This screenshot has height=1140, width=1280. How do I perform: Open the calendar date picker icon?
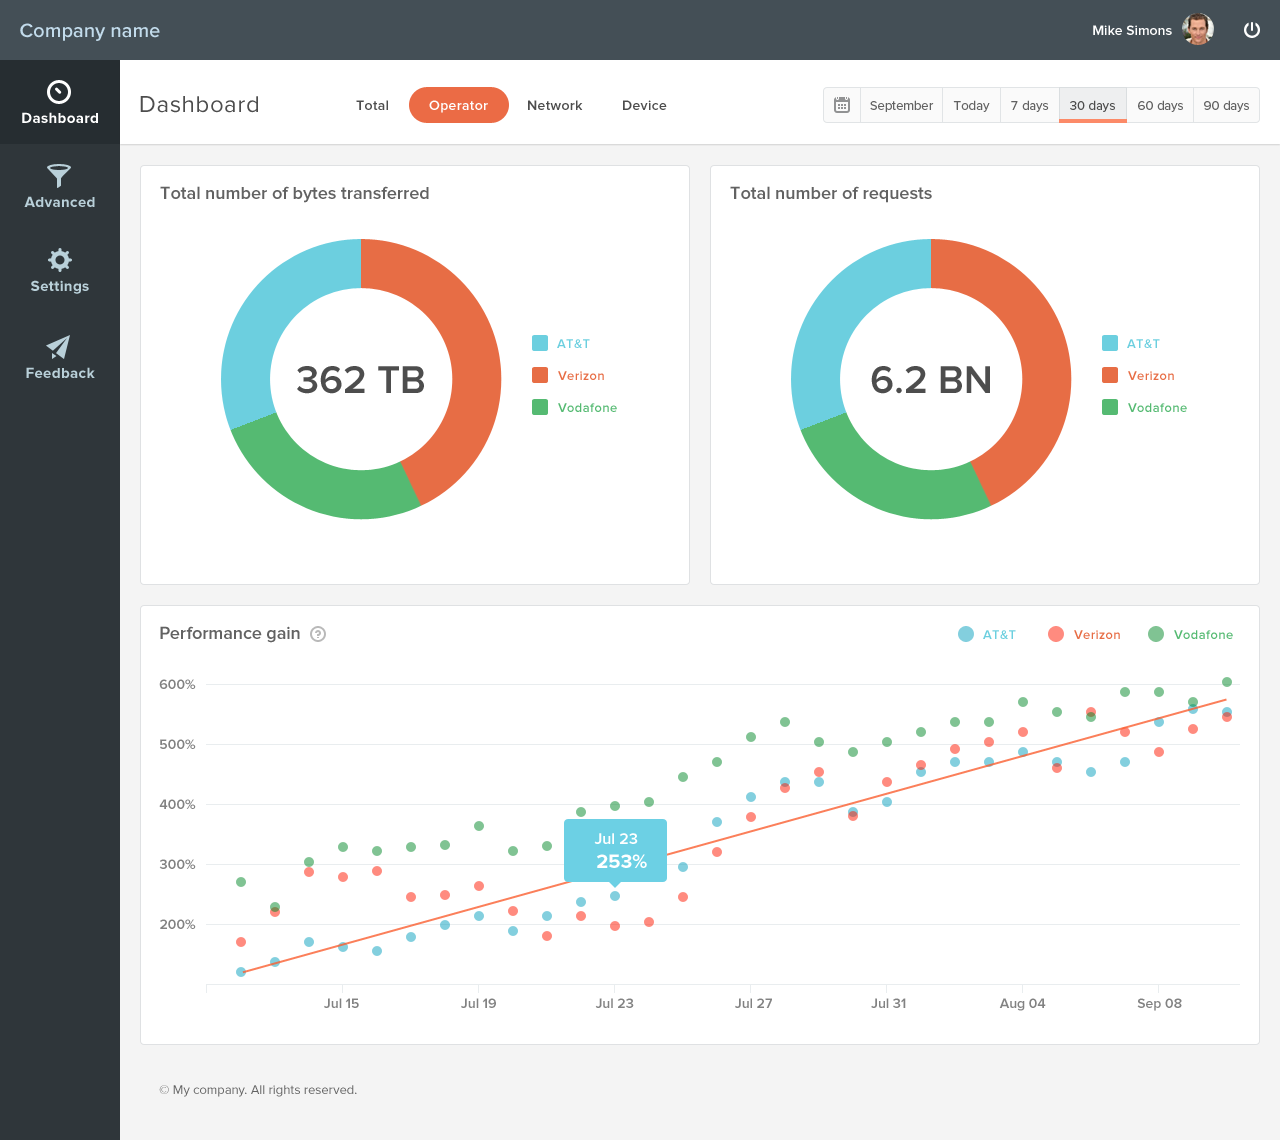(x=842, y=105)
